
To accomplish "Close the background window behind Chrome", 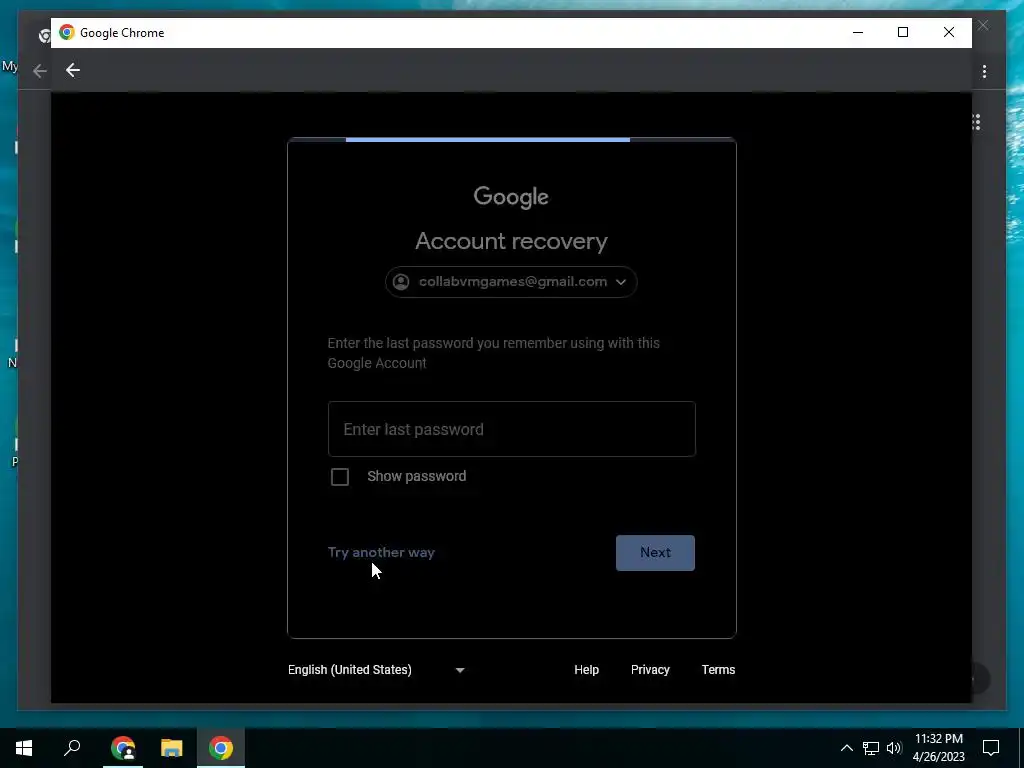I will pyautogui.click(x=984, y=25).
